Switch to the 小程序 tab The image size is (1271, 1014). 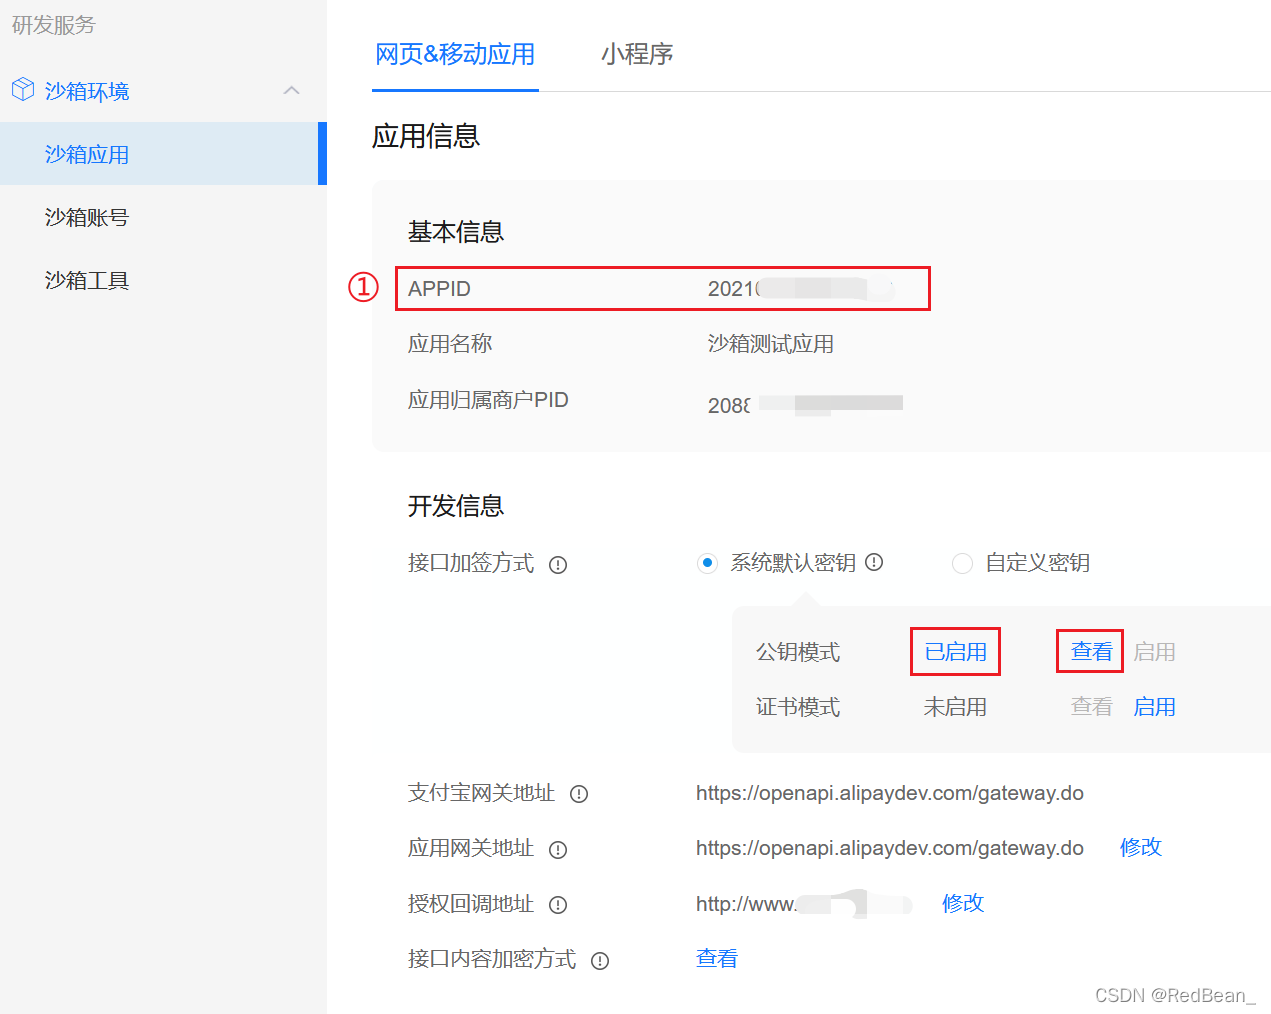click(x=637, y=54)
